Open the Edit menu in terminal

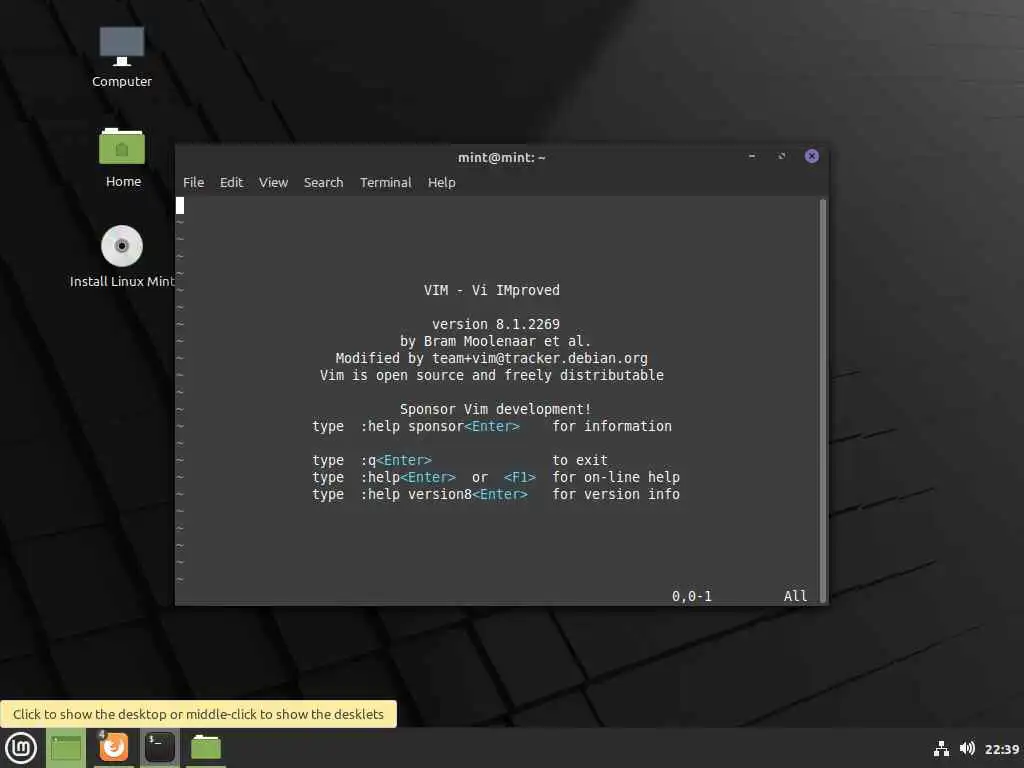point(231,182)
